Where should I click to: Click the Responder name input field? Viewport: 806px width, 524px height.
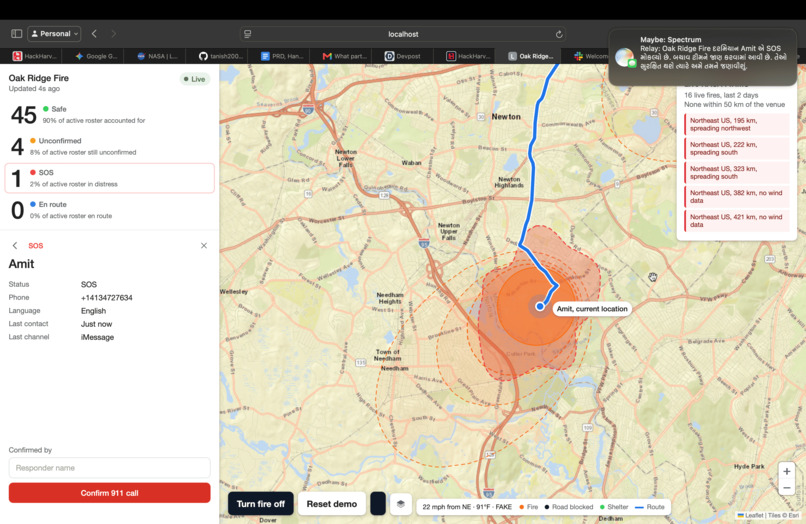(x=109, y=468)
